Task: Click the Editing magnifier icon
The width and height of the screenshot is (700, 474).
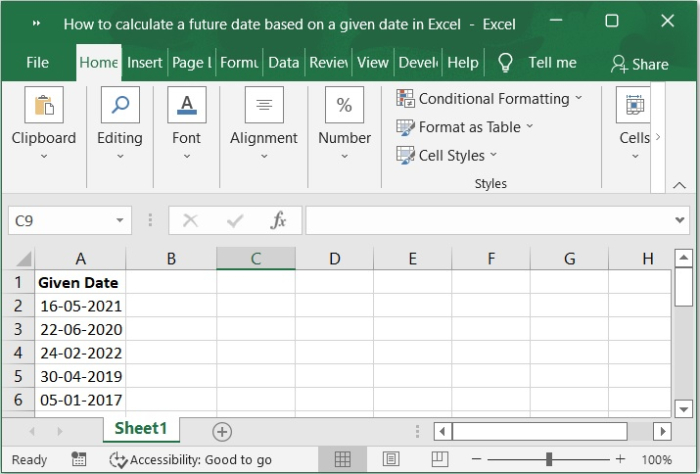Action: tap(120, 105)
